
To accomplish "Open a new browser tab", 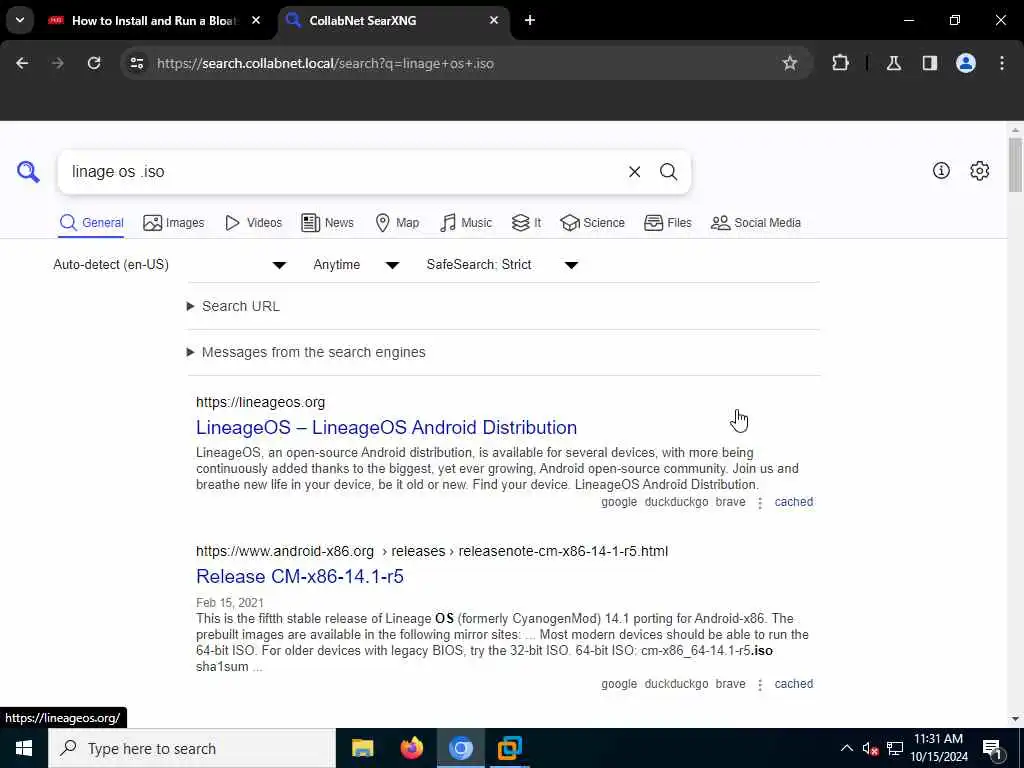I will [530, 20].
